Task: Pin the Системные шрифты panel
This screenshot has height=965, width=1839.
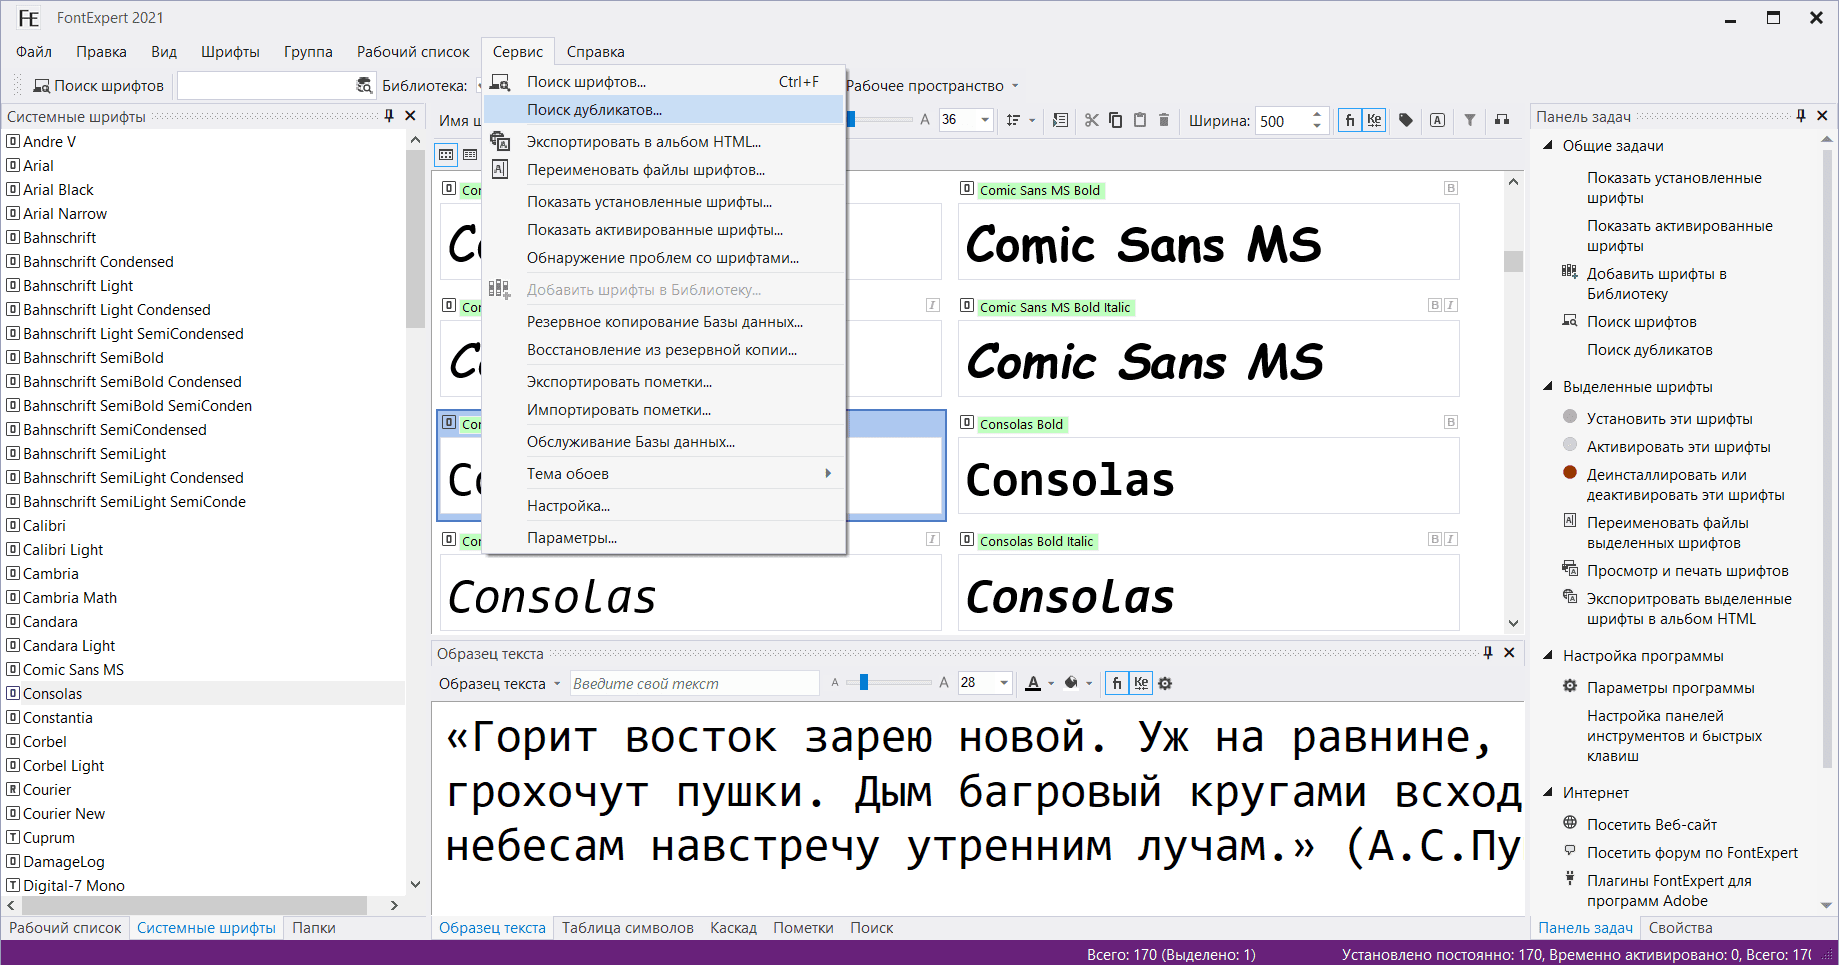Action: pos(389,116)
